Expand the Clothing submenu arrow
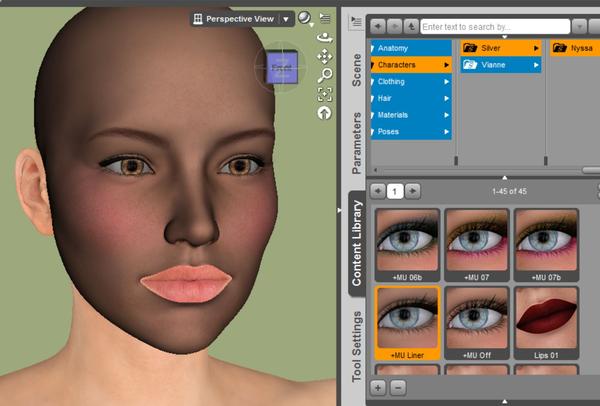The width and height of the screenshot is (600, 406). 446,82
